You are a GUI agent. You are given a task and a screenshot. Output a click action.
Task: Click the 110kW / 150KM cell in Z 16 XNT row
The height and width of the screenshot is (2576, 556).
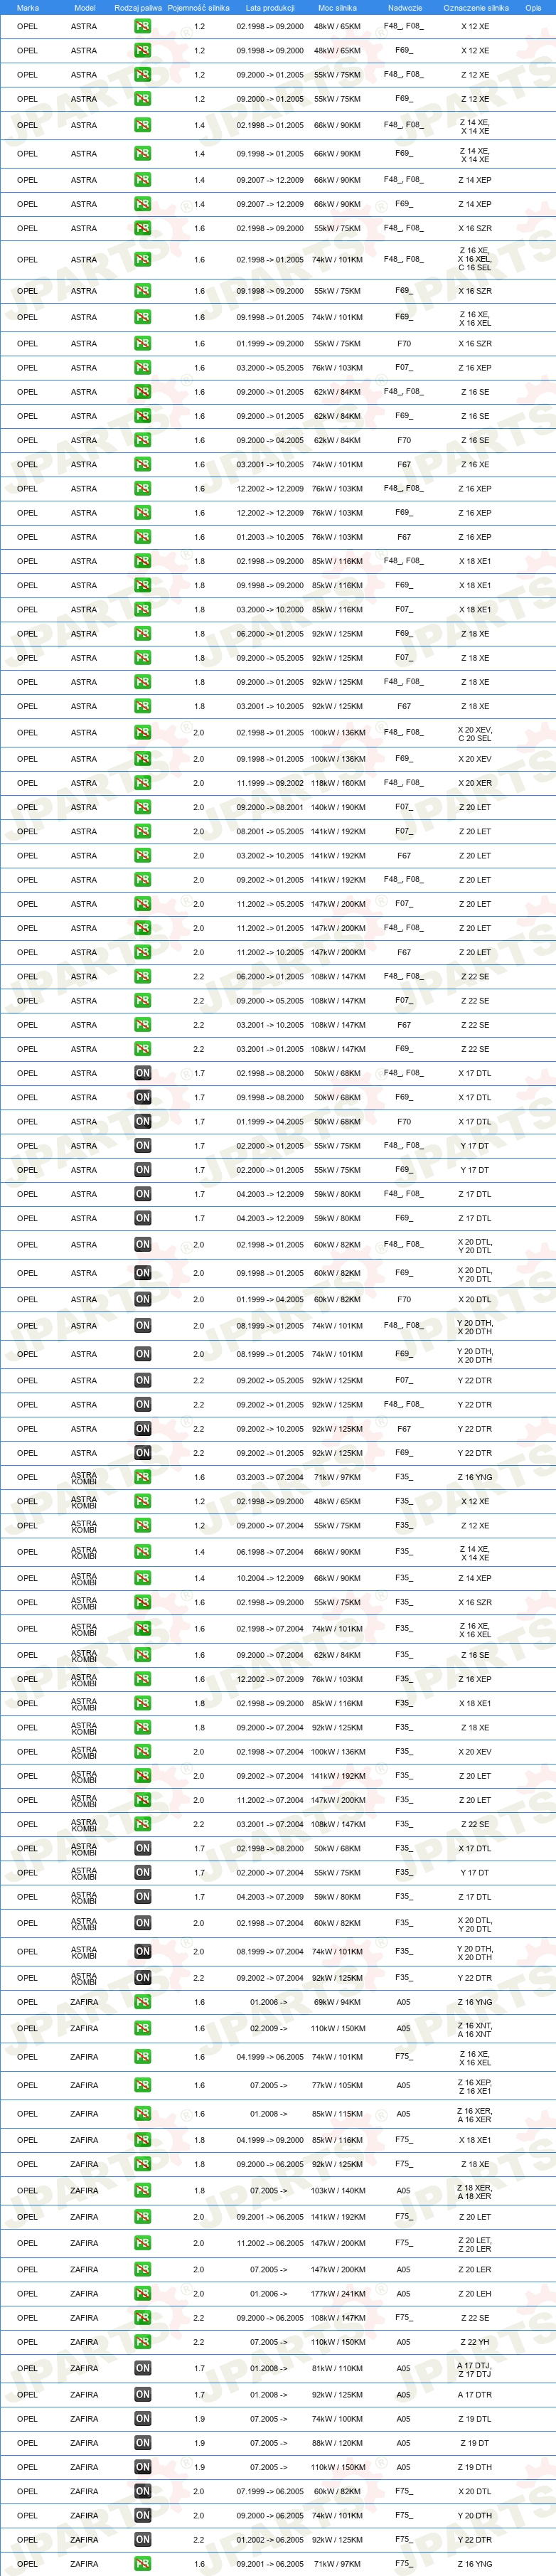(x=337, y=2029)
